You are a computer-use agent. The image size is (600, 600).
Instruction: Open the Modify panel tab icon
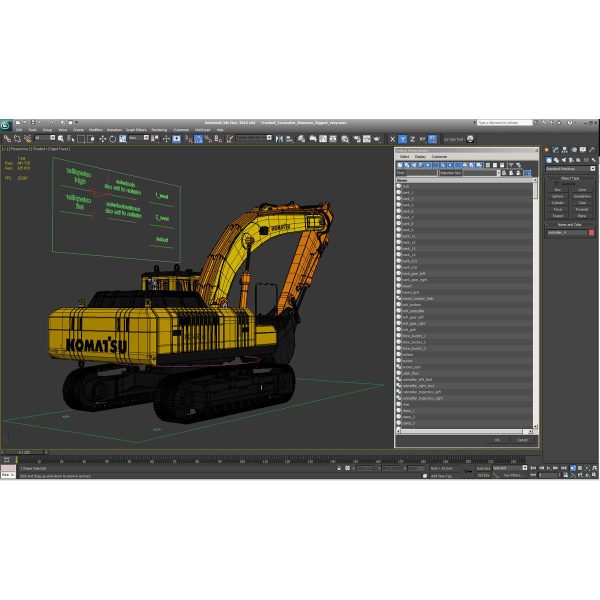click(x=556, y=150)
